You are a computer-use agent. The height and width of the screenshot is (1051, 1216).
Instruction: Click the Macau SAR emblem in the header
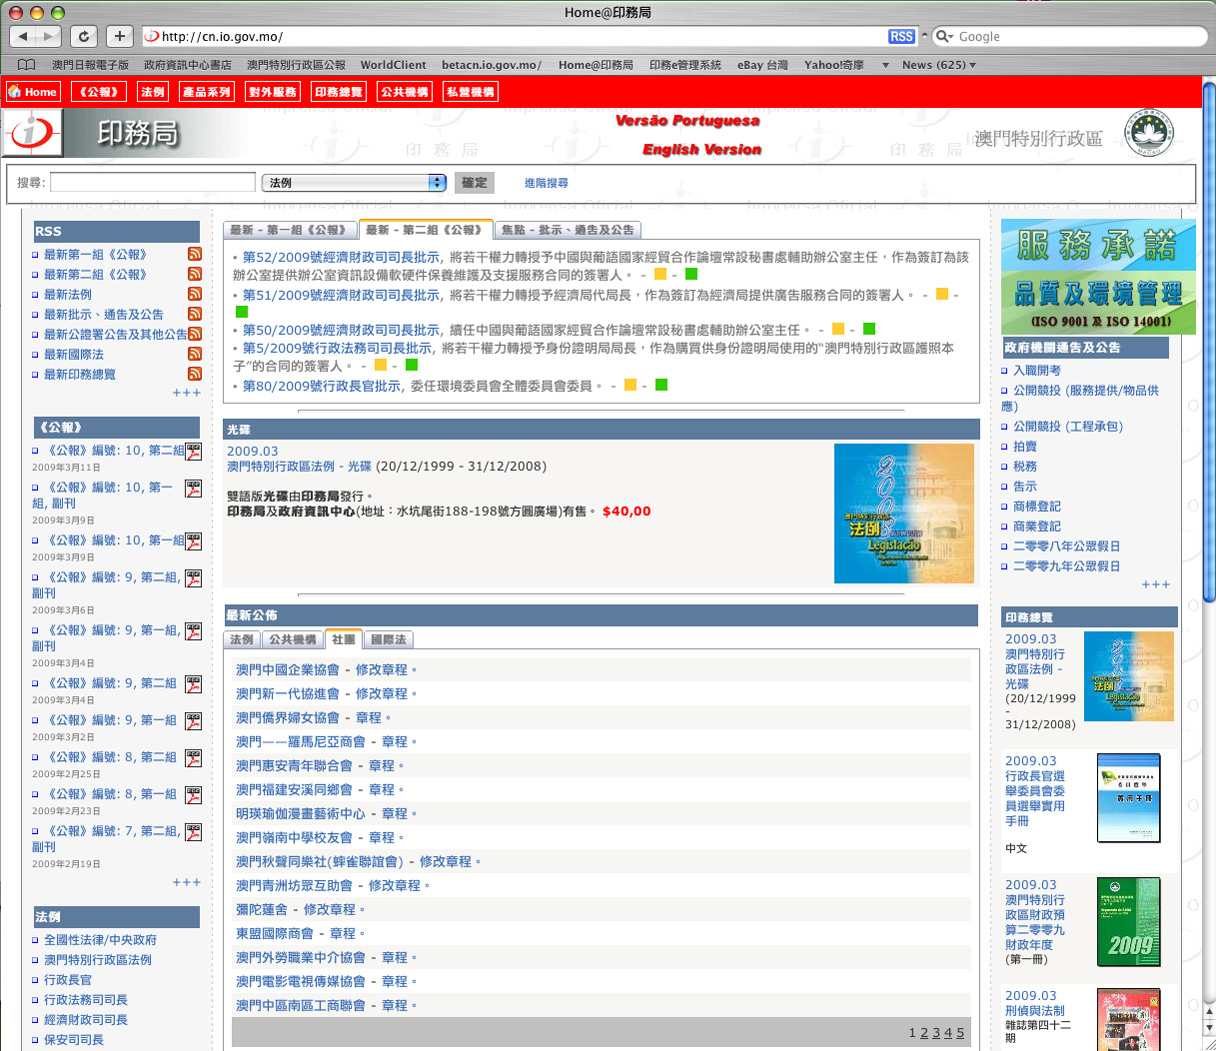(1149, 135)
